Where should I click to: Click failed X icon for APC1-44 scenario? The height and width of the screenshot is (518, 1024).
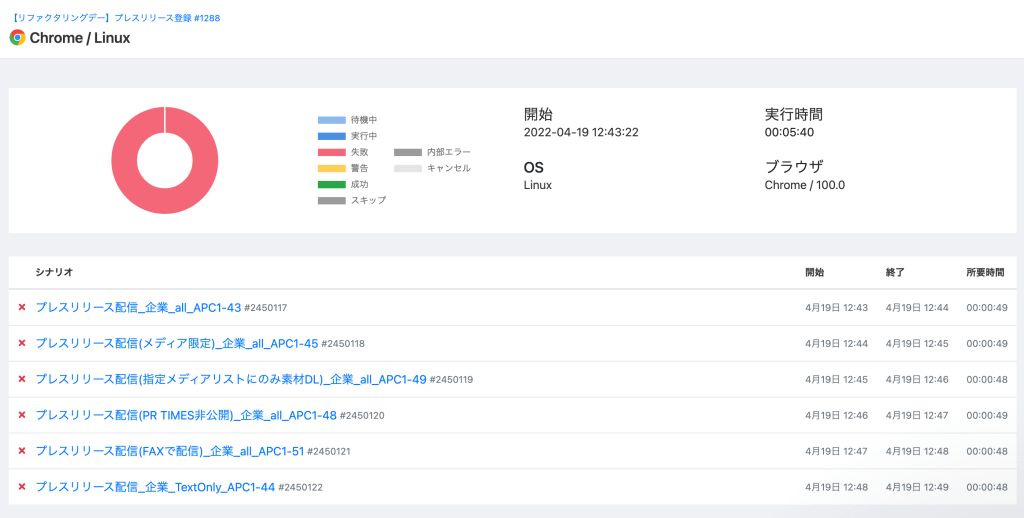(x=22, y=487)
